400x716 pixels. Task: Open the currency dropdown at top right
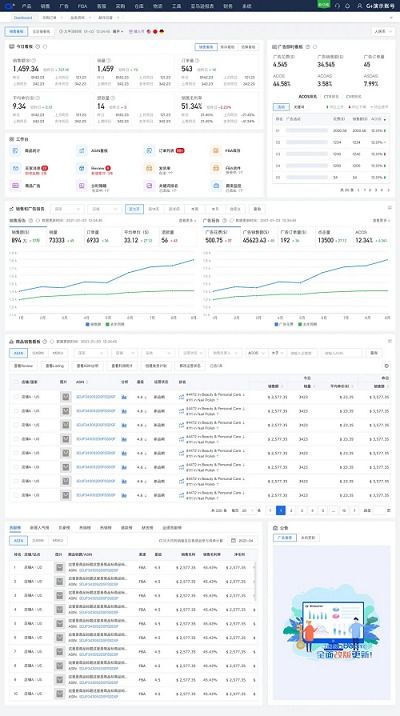coord(383,32)
